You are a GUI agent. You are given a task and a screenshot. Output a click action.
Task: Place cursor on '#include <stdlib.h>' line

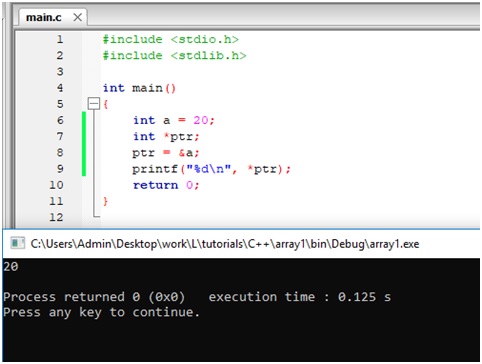[174, 55]
